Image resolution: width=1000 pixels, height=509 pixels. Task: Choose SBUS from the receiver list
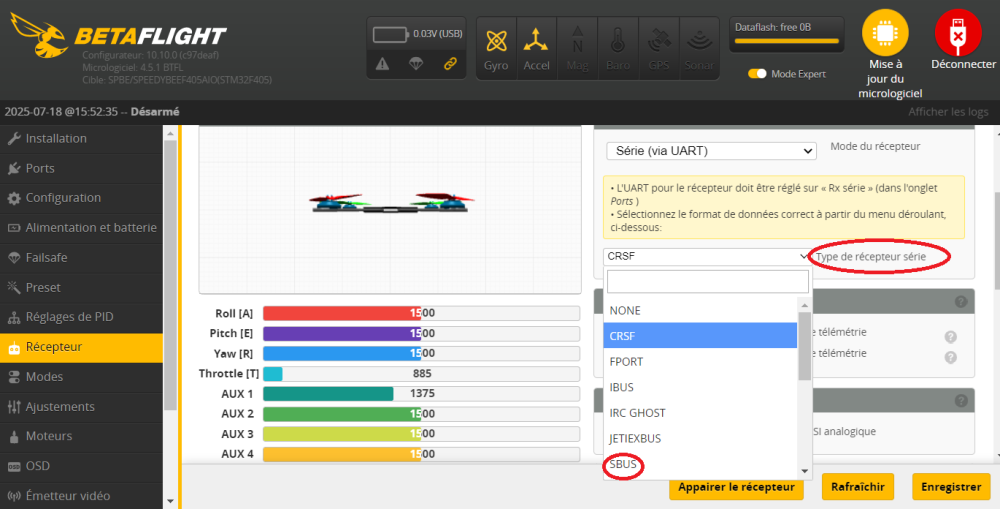(x=623, y=465)
